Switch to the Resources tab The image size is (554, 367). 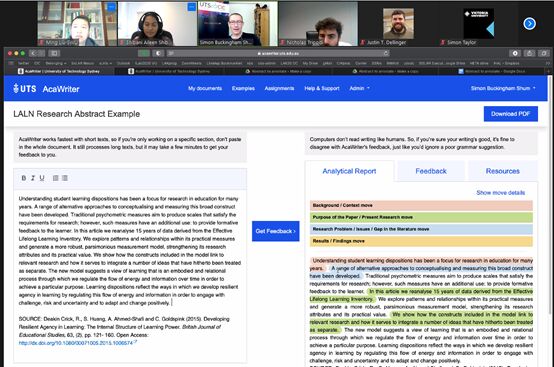(502, 171)
